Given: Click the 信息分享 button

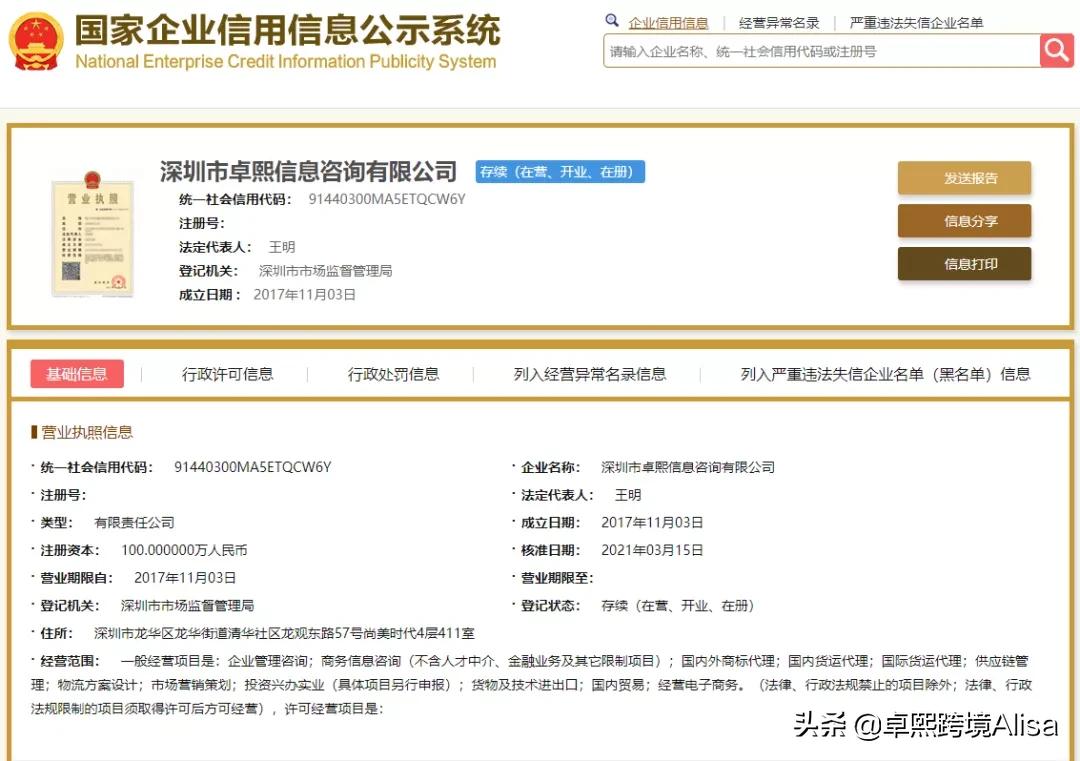Looking at the screenshot, I should tap(964, 222).
